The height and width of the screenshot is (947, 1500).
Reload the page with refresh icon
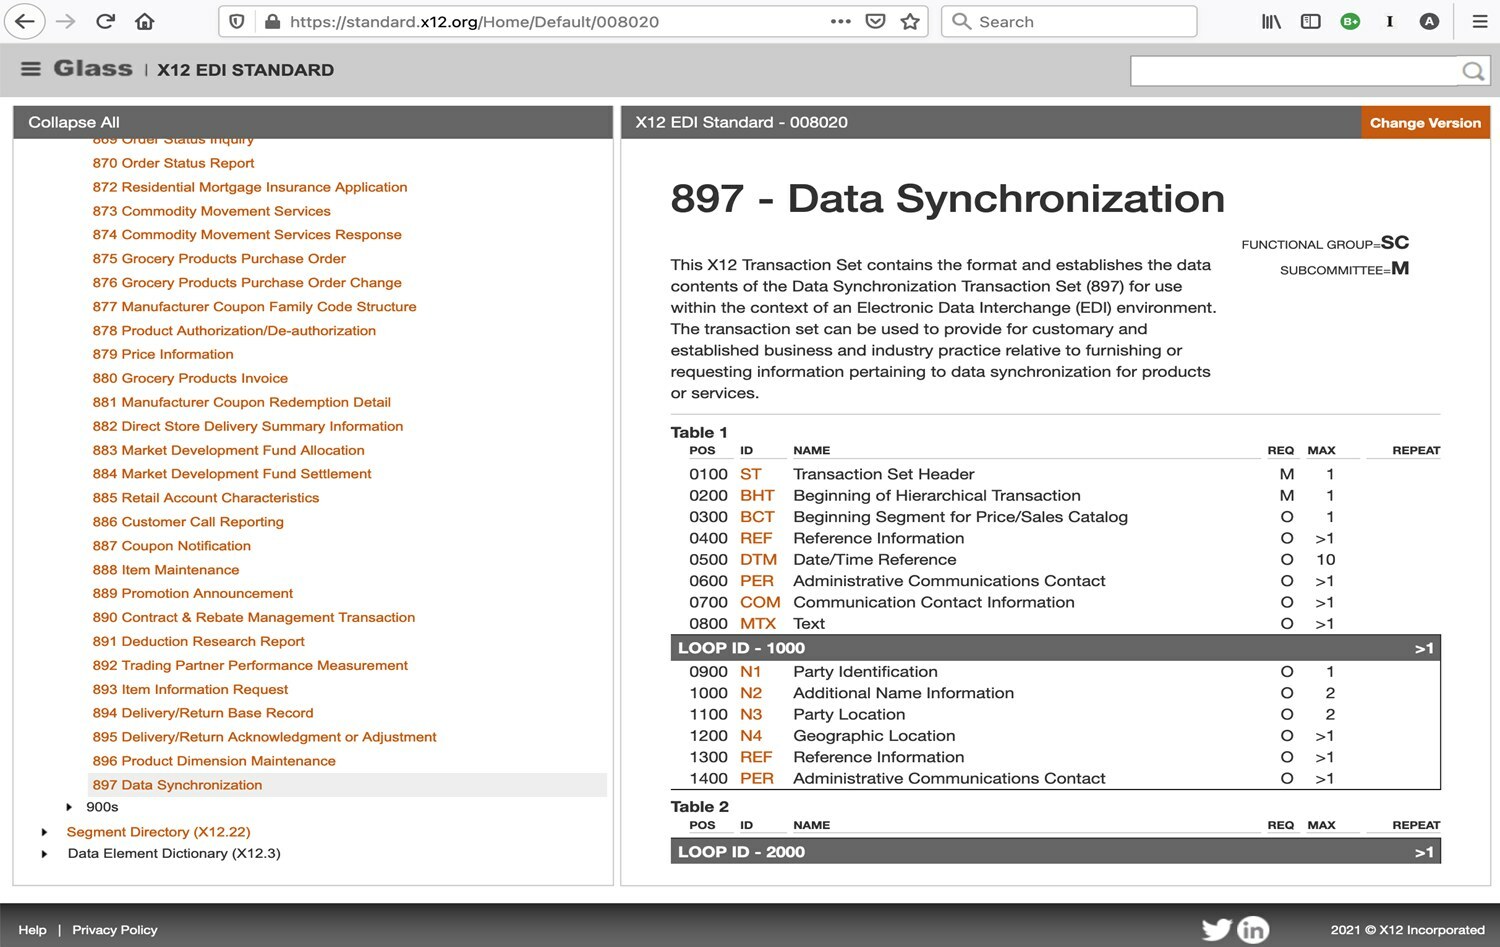(x=105, y=21)
